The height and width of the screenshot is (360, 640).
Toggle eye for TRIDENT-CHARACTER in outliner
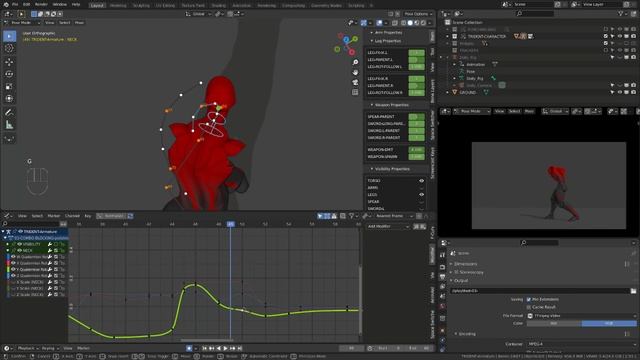(x=619, y=36)
